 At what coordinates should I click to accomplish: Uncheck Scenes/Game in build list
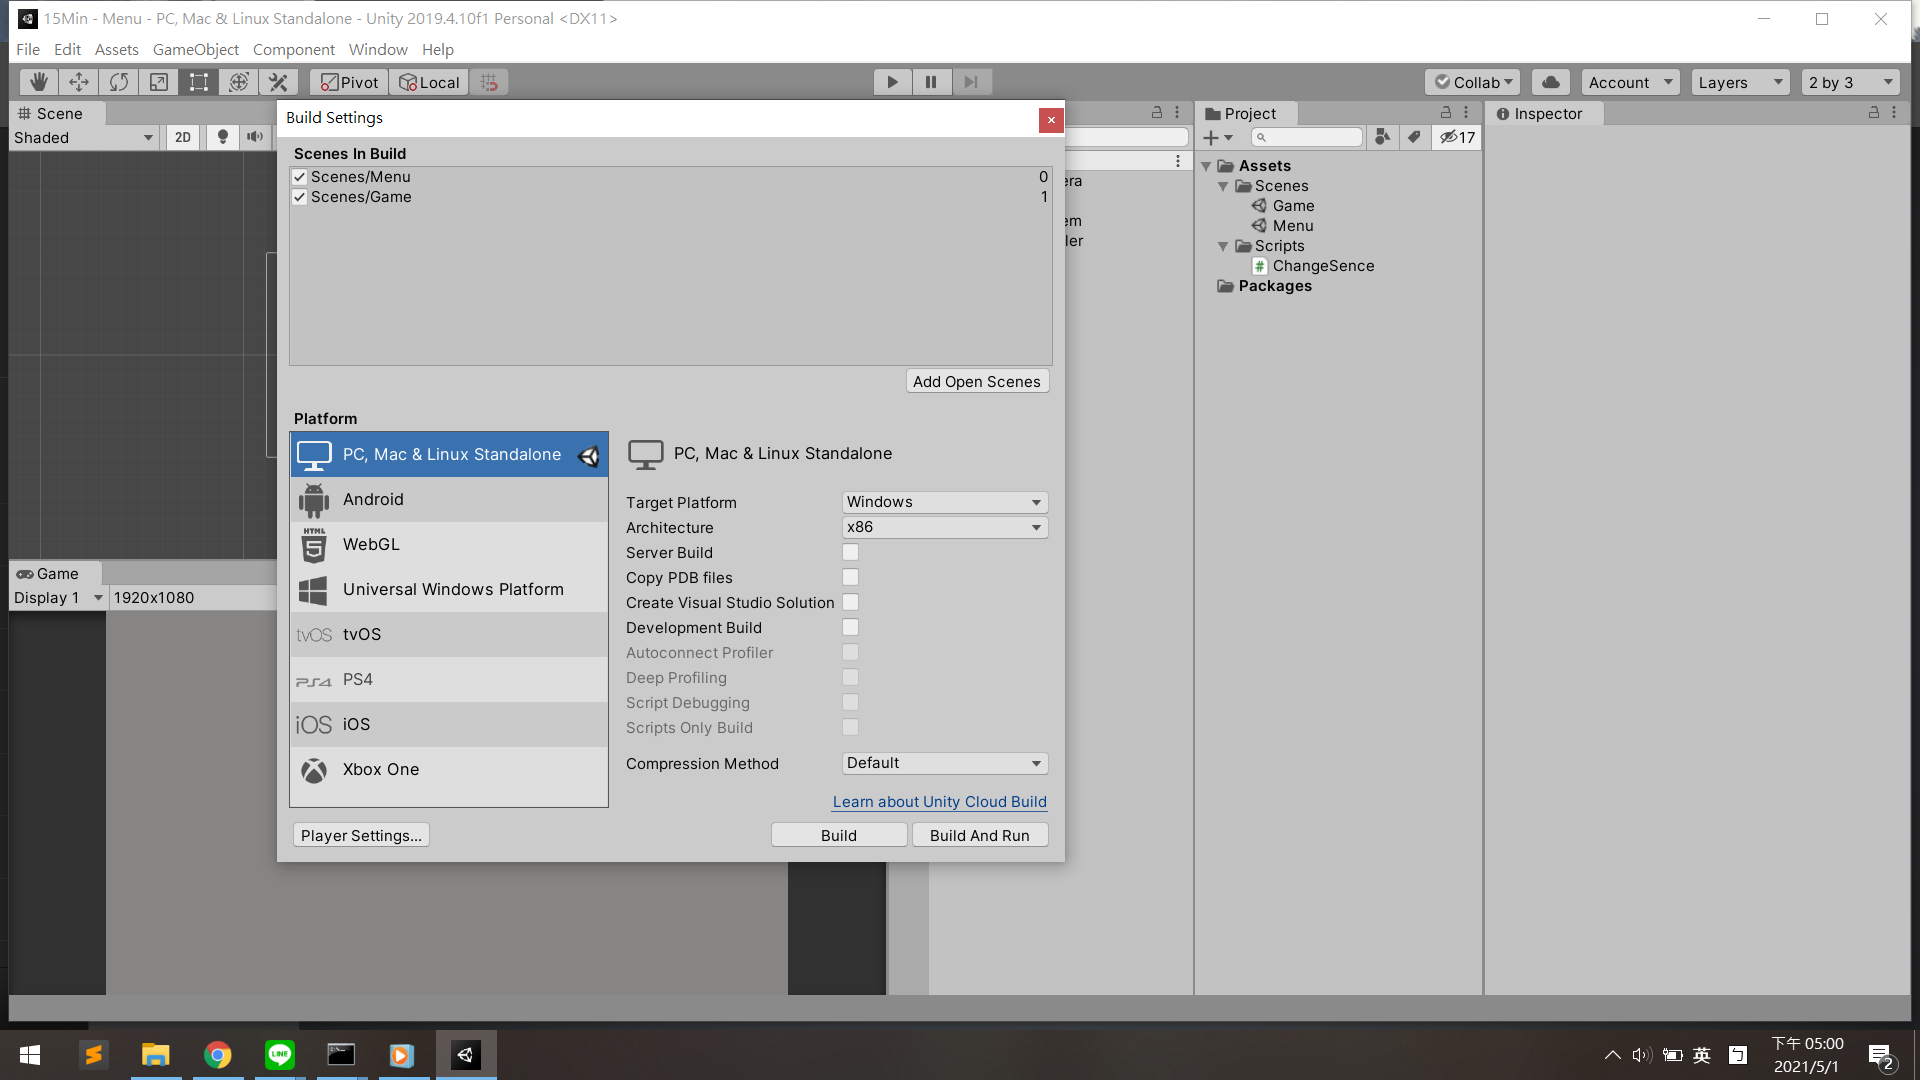[x=299, y=197]
